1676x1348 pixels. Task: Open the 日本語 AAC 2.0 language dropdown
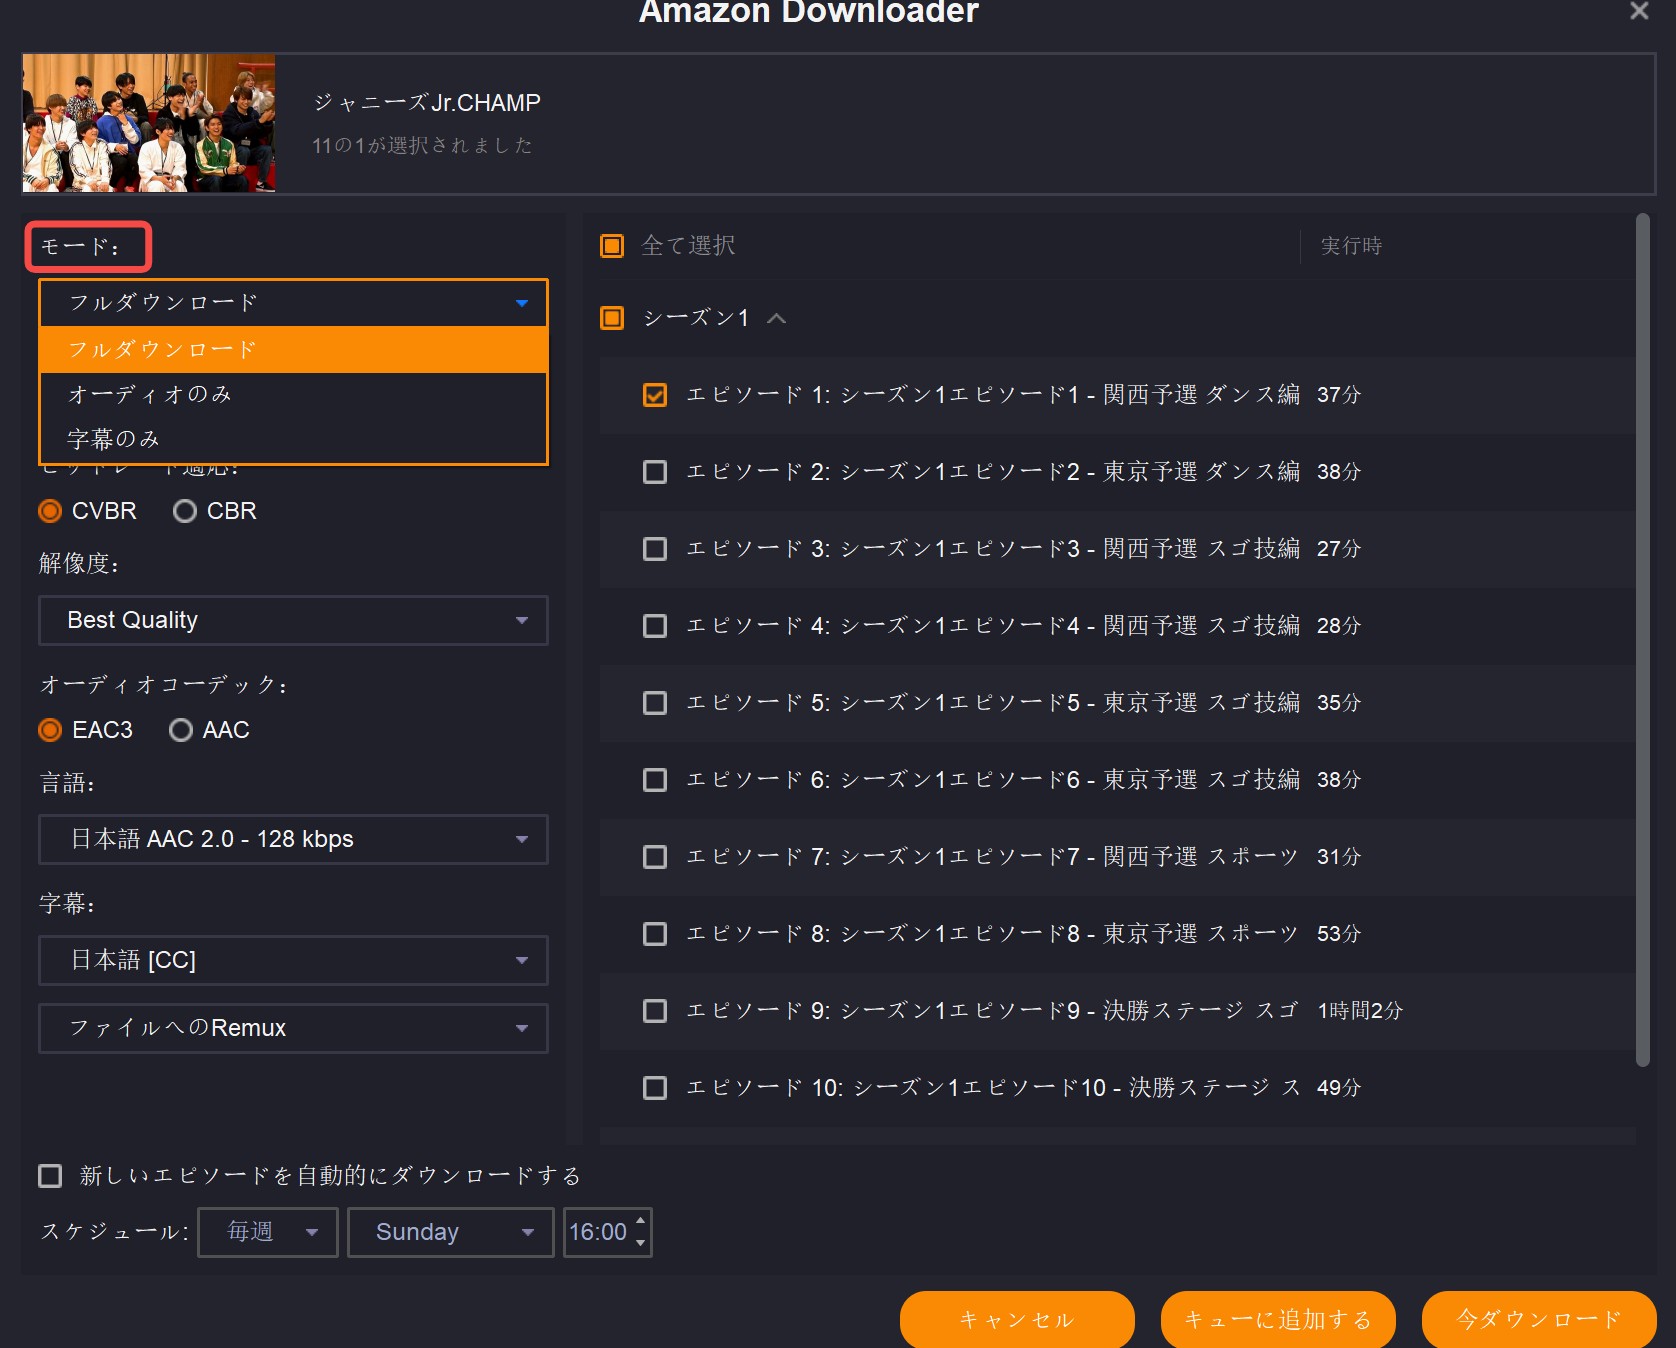tap(293, 839)
